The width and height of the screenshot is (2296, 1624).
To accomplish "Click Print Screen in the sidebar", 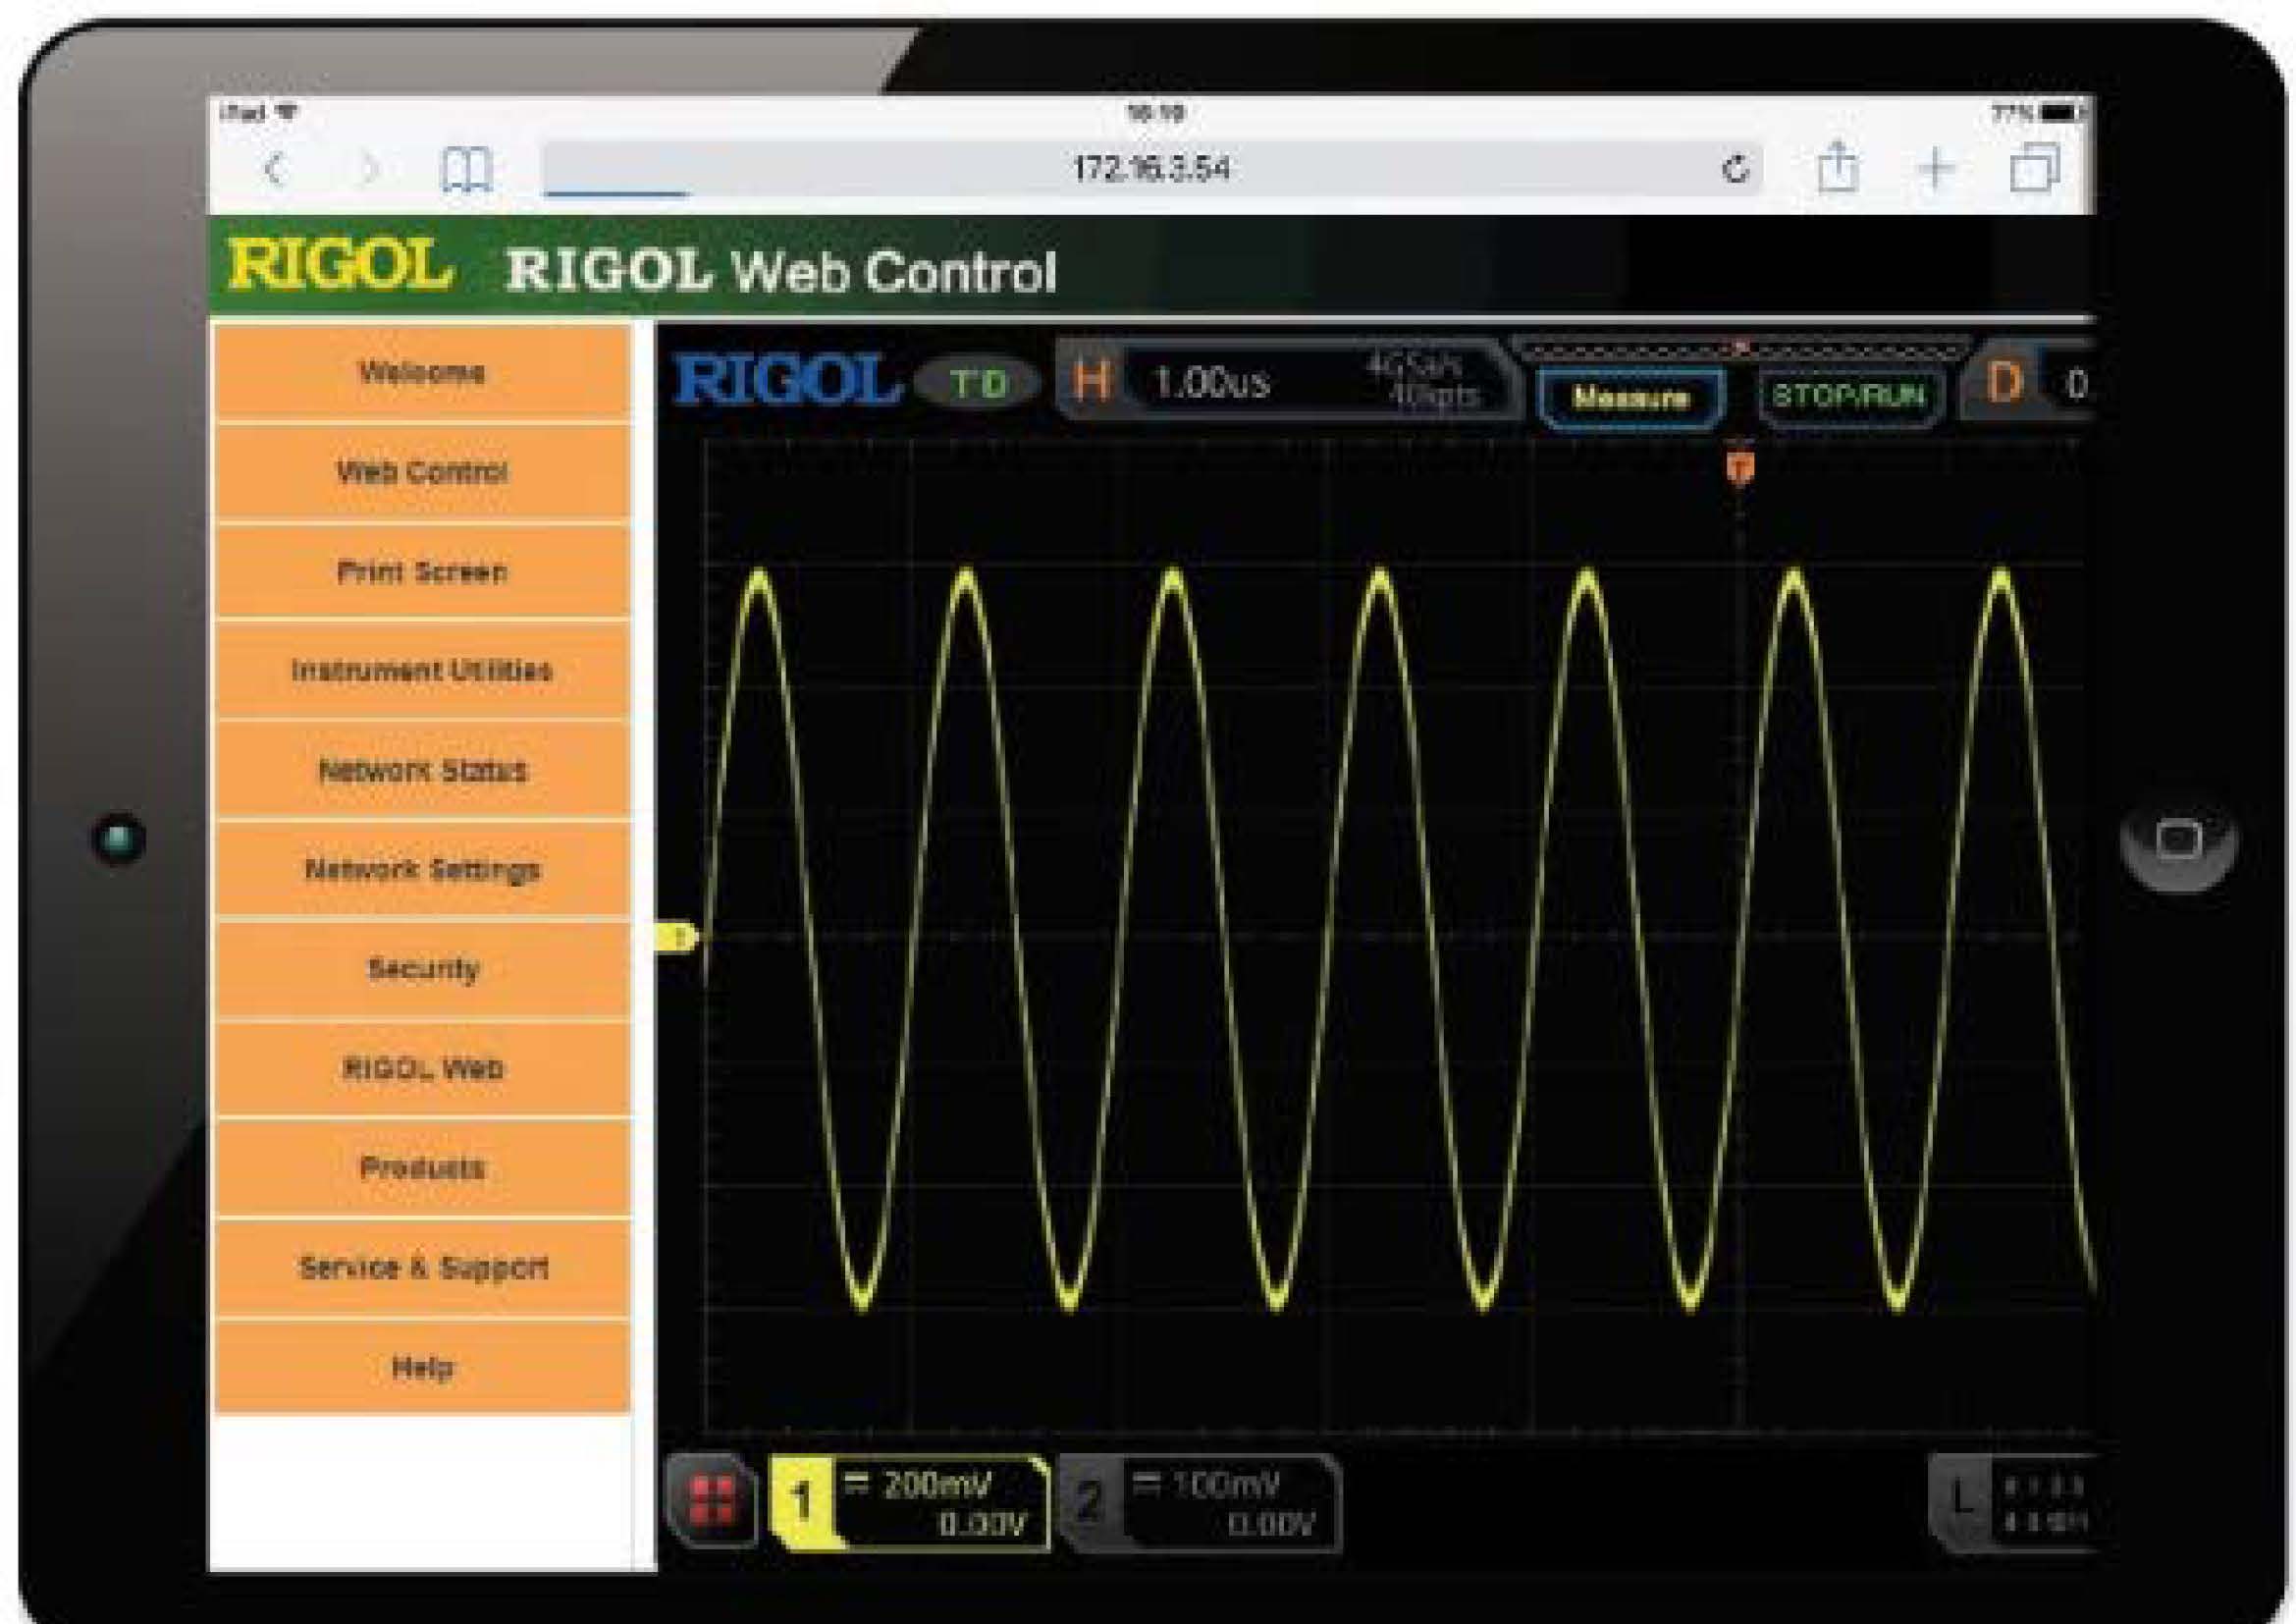I will (422, 571).
